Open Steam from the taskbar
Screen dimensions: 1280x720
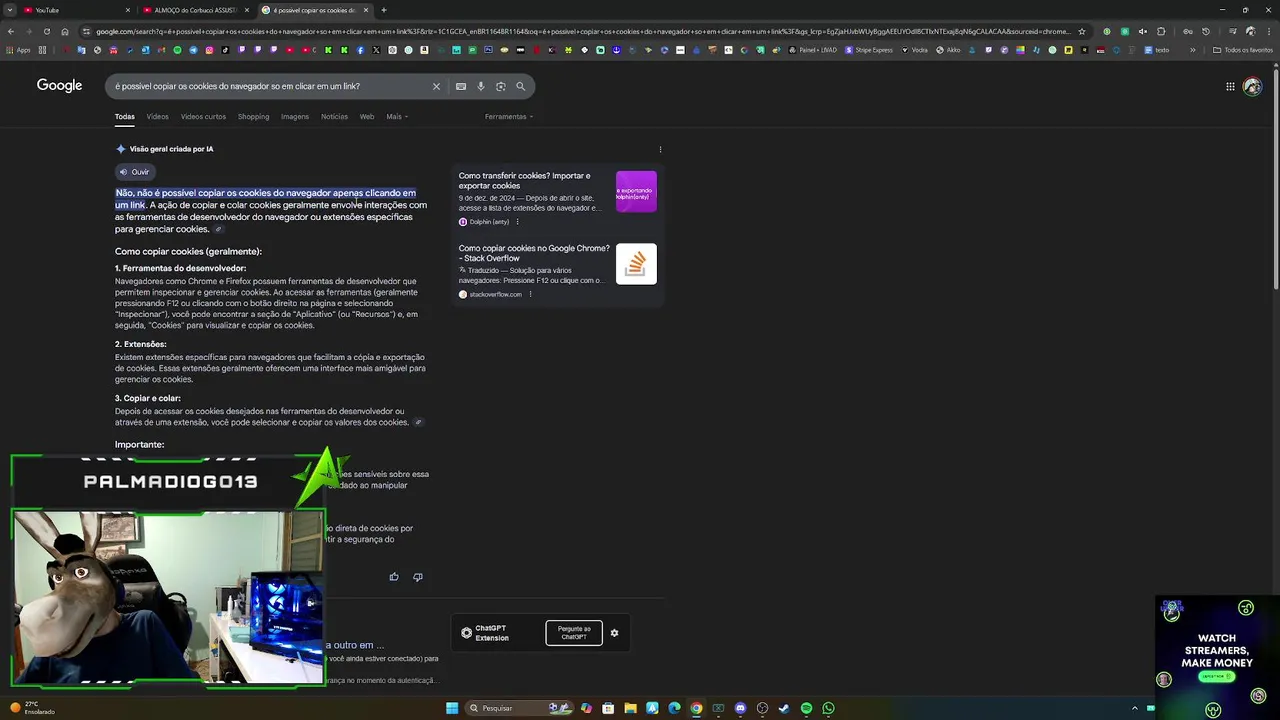click(x=784, y=708)
